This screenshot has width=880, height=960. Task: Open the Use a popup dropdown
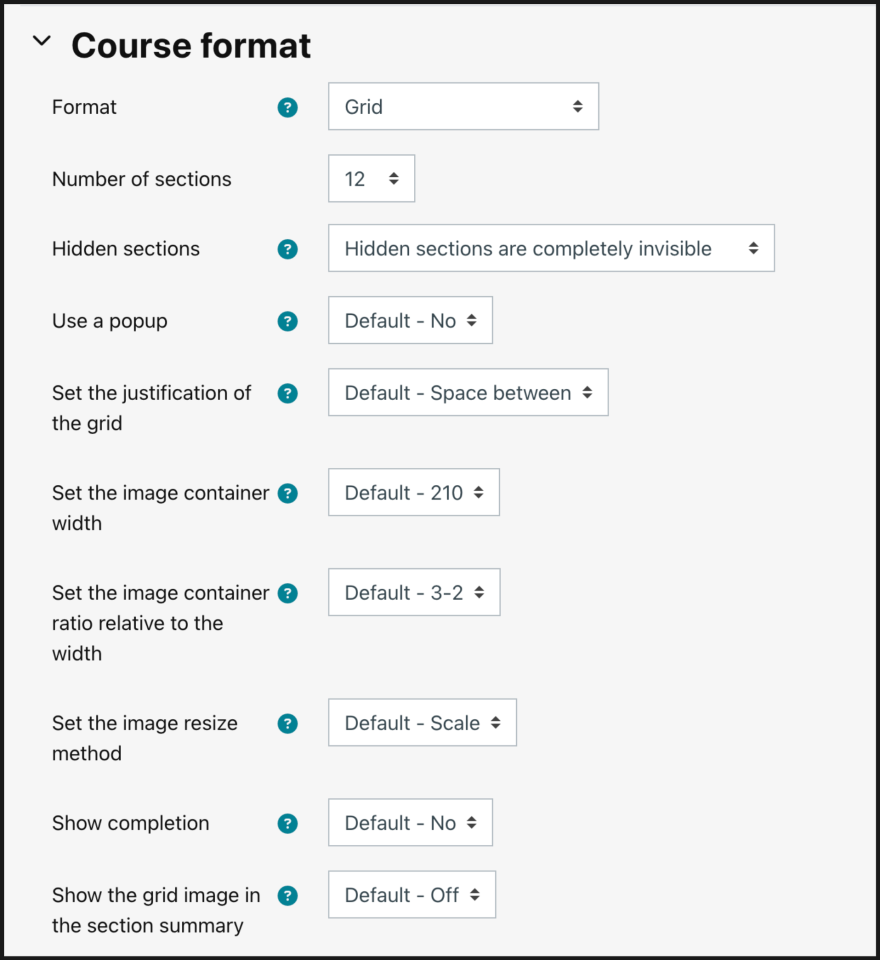click(410, 321)
